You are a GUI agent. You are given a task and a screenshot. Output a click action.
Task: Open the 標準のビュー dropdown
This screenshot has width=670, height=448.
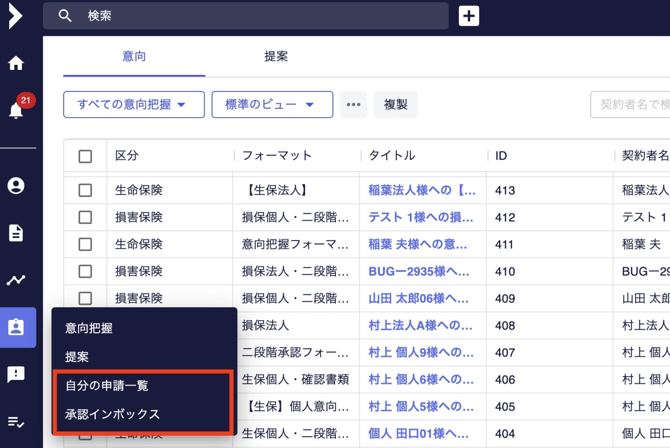[x=271, y=105]
